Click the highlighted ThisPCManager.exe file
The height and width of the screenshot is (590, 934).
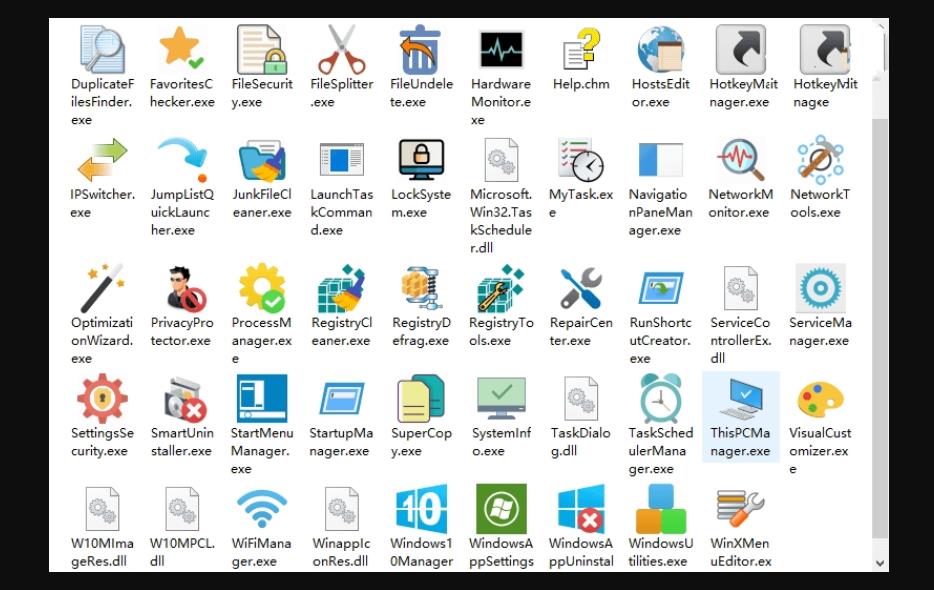(740, 414)
